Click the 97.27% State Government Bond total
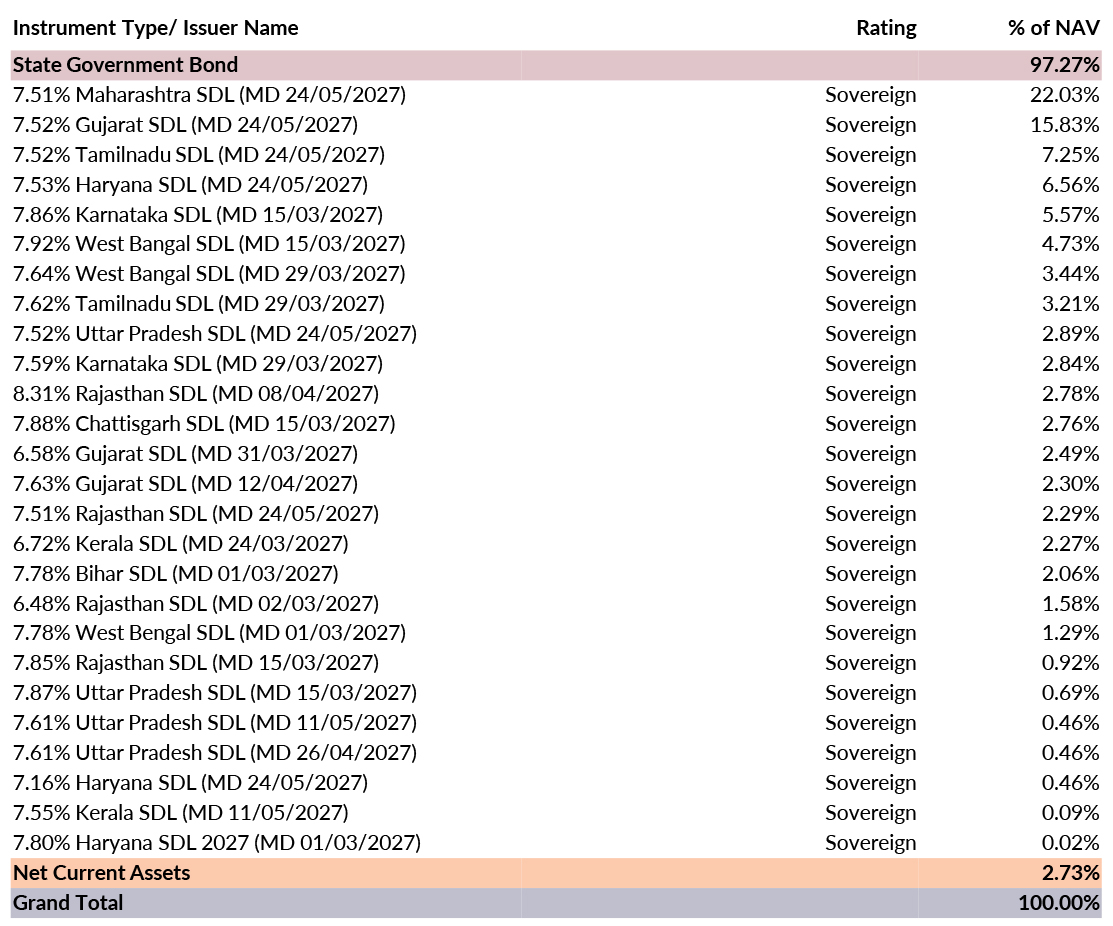Viewport: 1113px width, 926px height. (x=1064, y=65)
